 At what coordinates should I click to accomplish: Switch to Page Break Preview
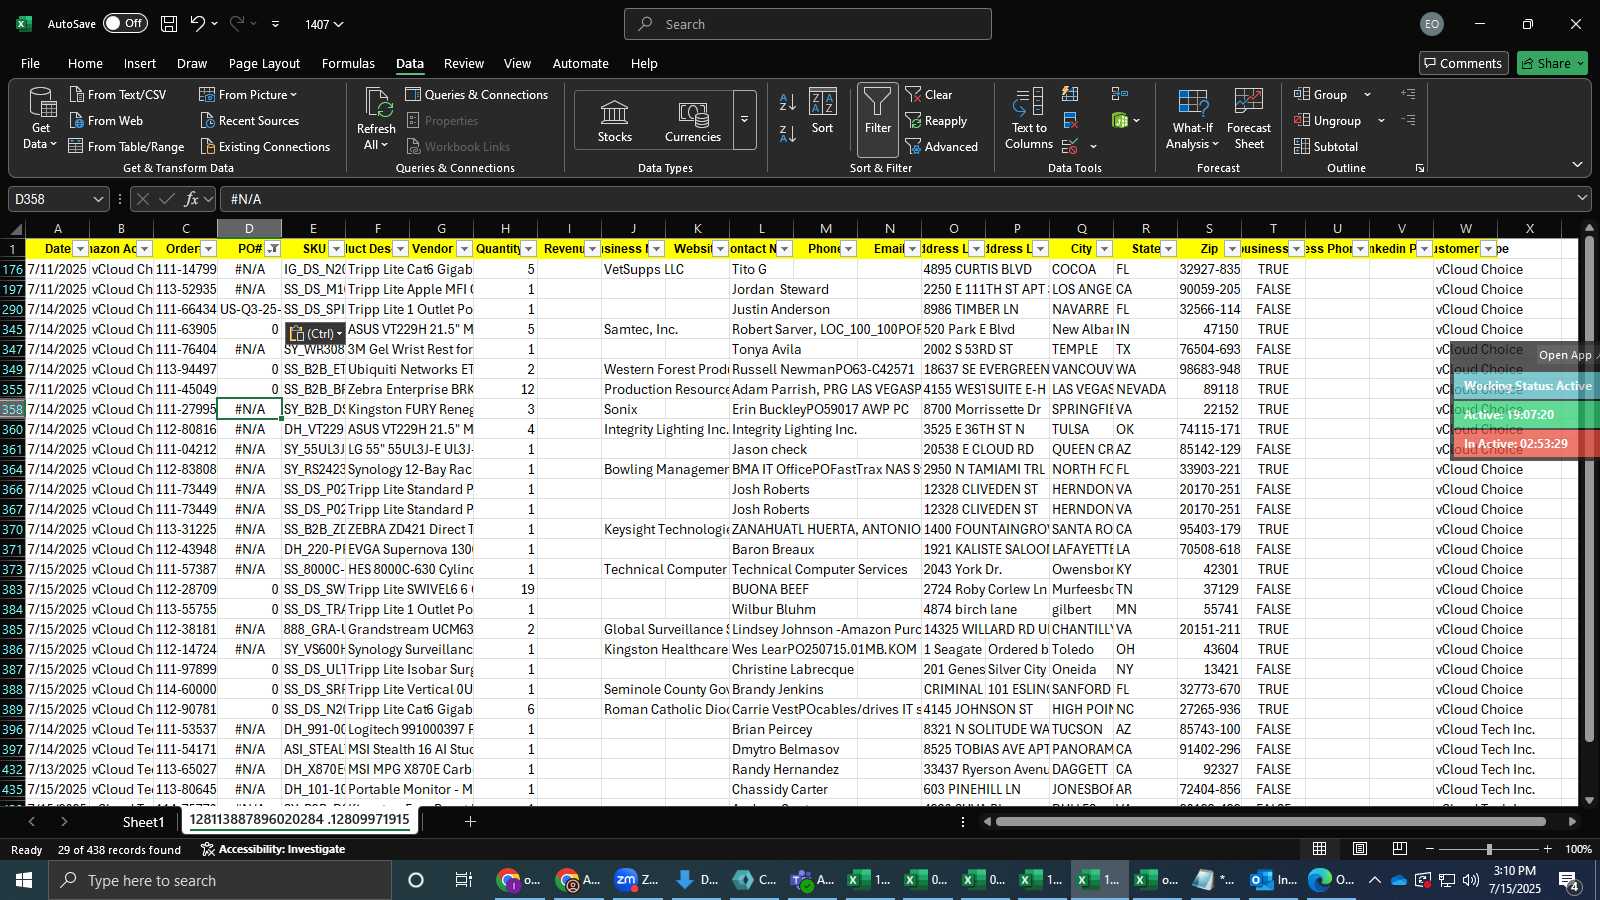point(1399,849)
